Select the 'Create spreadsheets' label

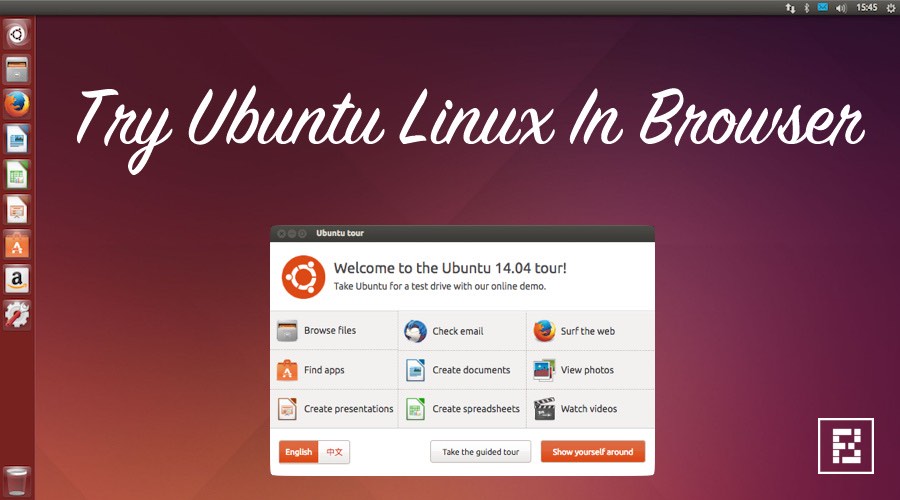[476, 409]
